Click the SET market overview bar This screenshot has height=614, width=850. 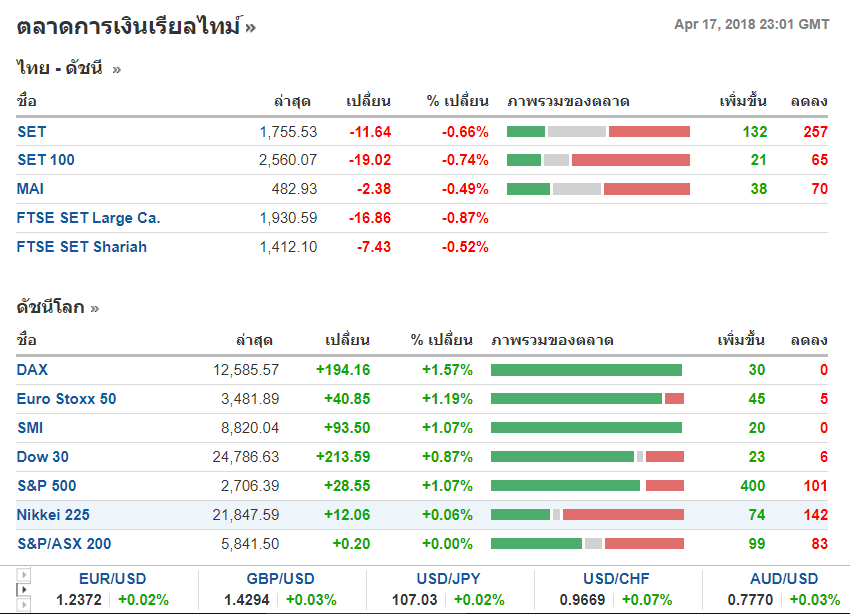(598, 131)
